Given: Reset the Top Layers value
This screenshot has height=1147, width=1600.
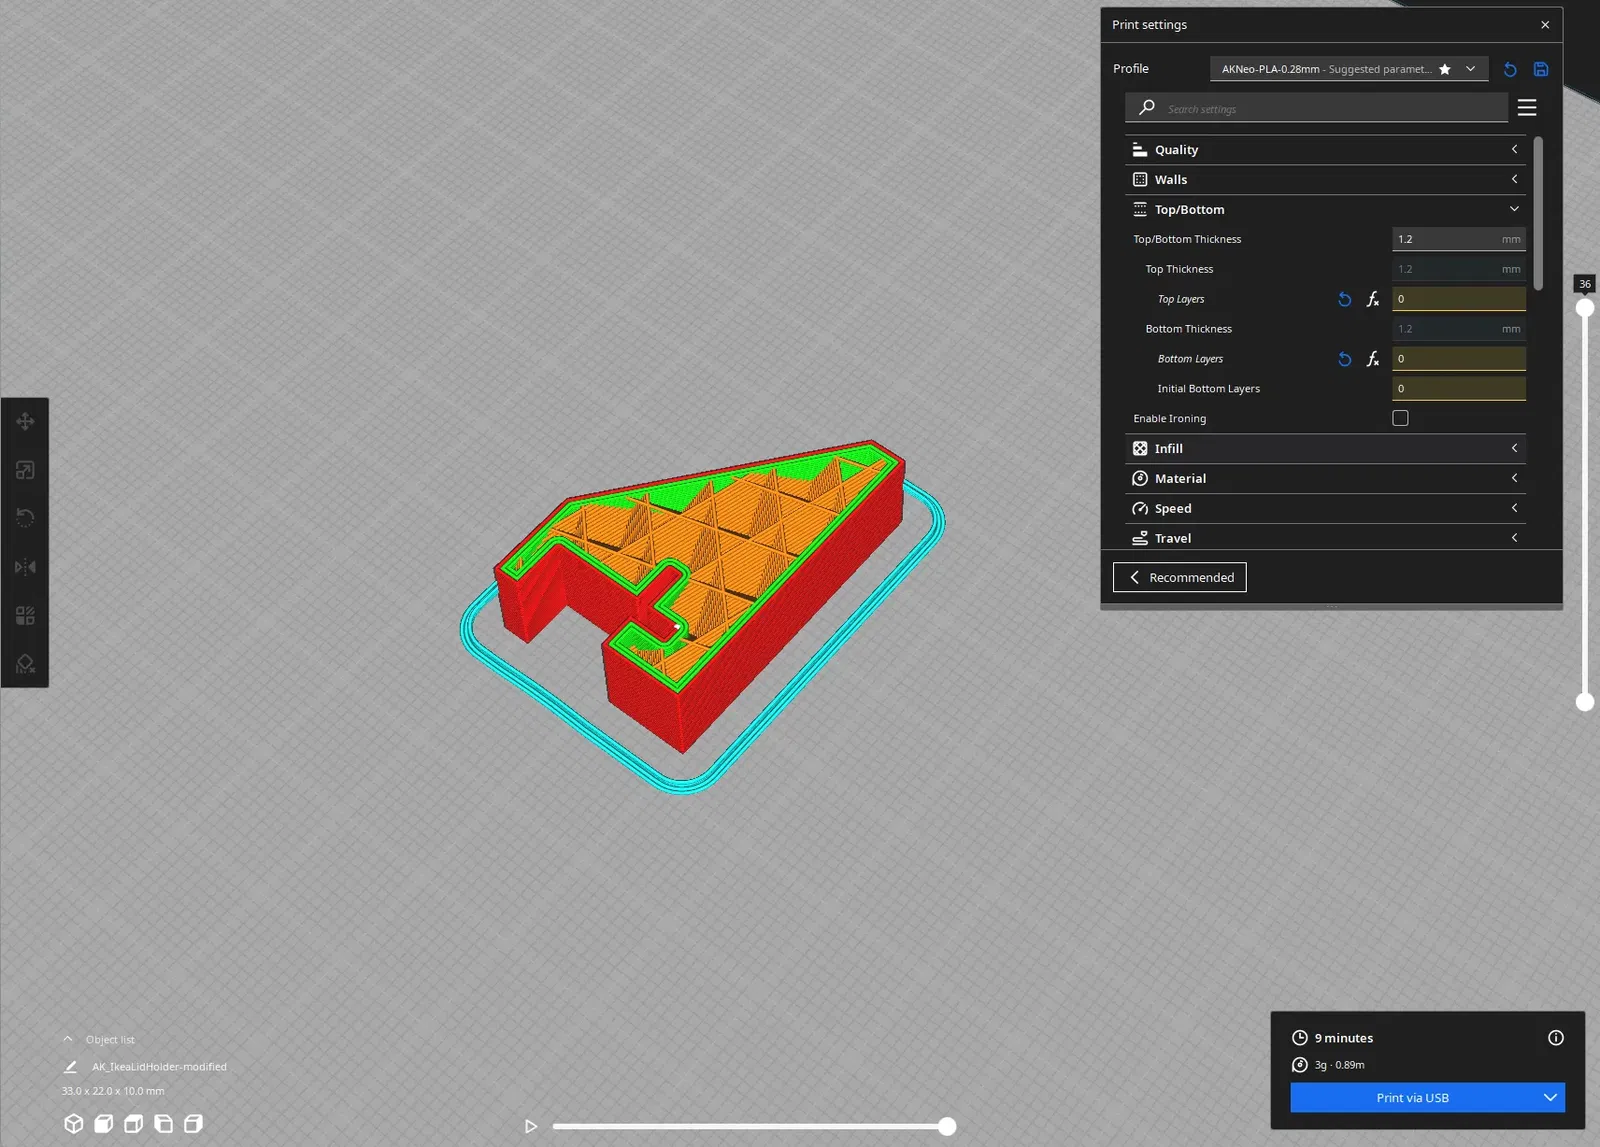Looking at the screenshot, I should coord(1345,299).
